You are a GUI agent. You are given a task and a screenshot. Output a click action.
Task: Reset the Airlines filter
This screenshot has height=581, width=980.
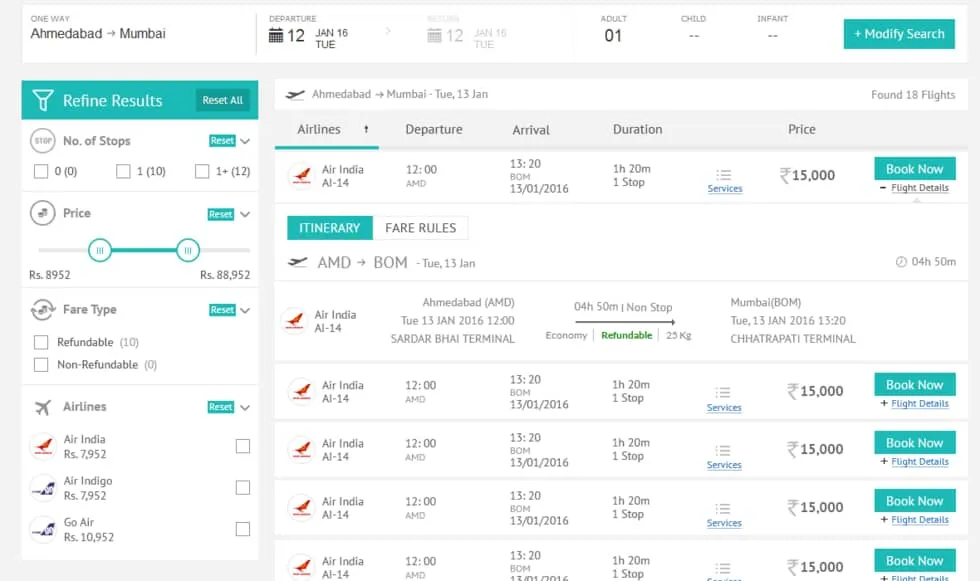[221, 407]
